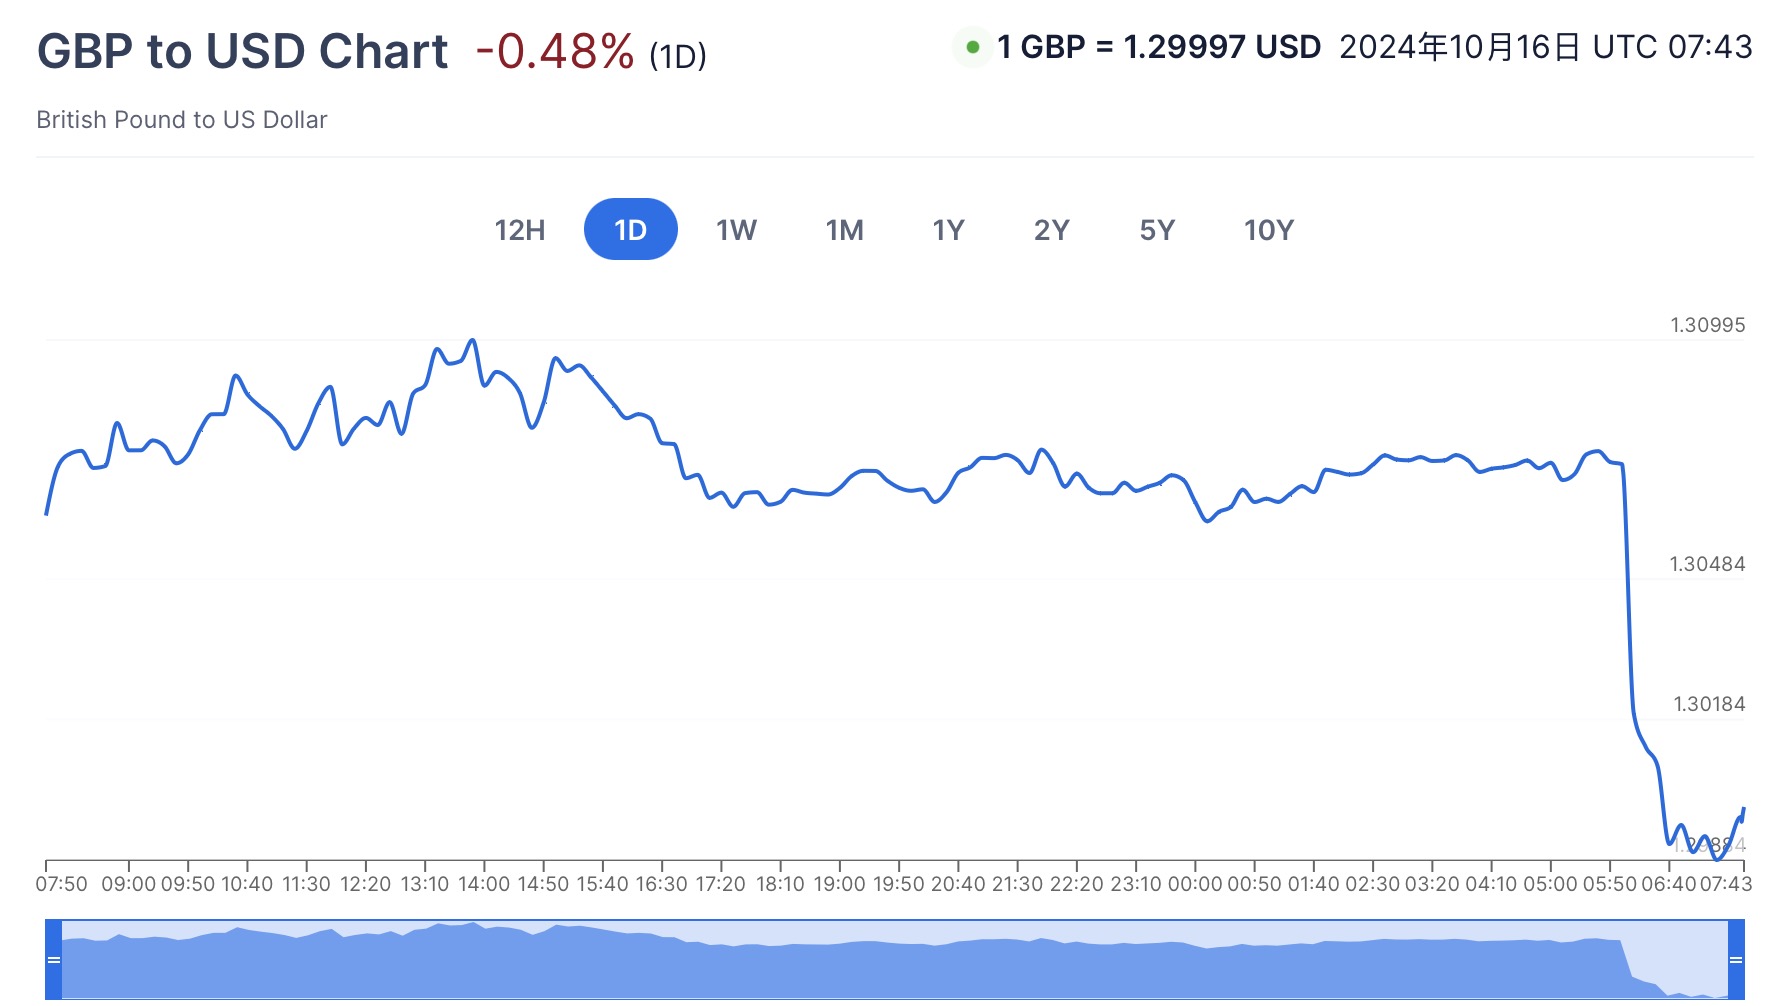Screen dimensions: 1792x1006
Task: Click the 1 GBP = 1.29997 USD rate
Action: pos(1159,47)
